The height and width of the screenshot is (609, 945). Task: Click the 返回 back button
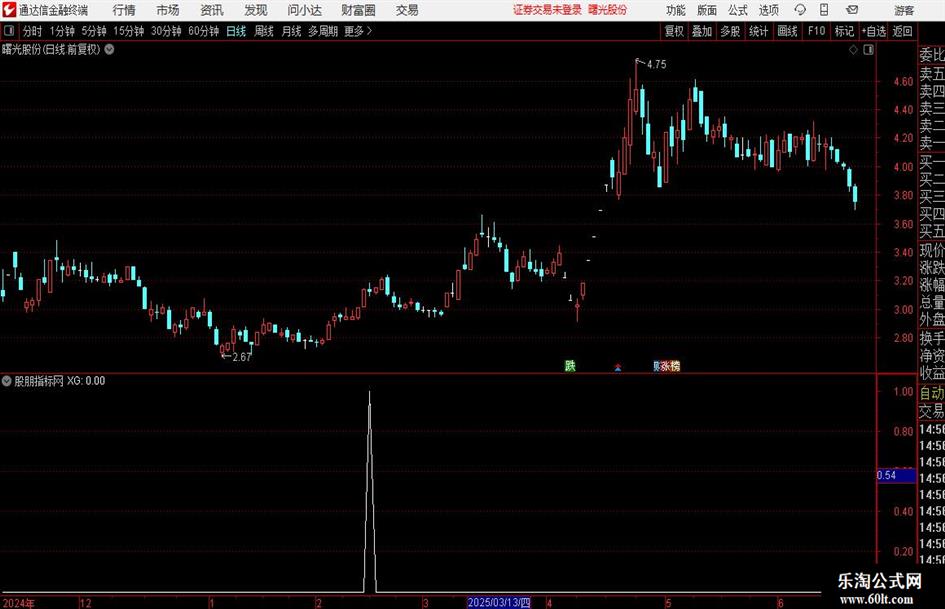[x=902, y=31]
